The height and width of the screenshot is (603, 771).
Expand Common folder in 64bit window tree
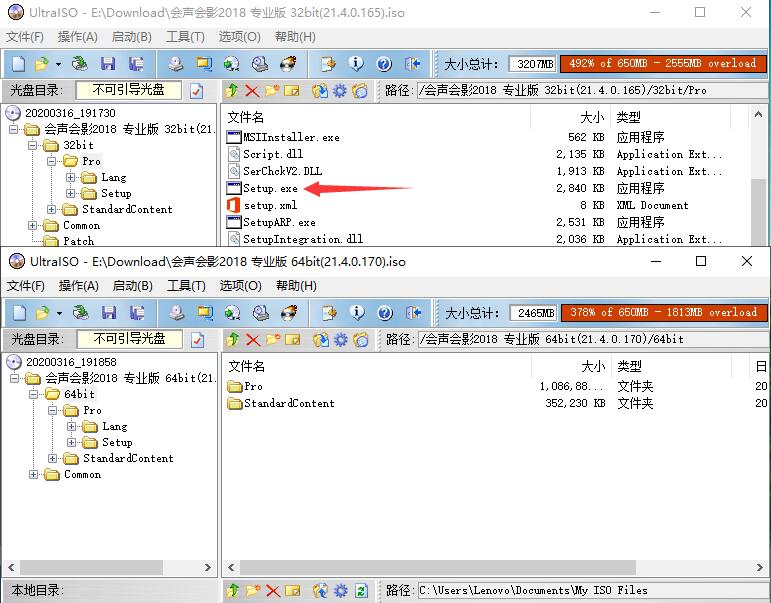click(x=33, y=474)
